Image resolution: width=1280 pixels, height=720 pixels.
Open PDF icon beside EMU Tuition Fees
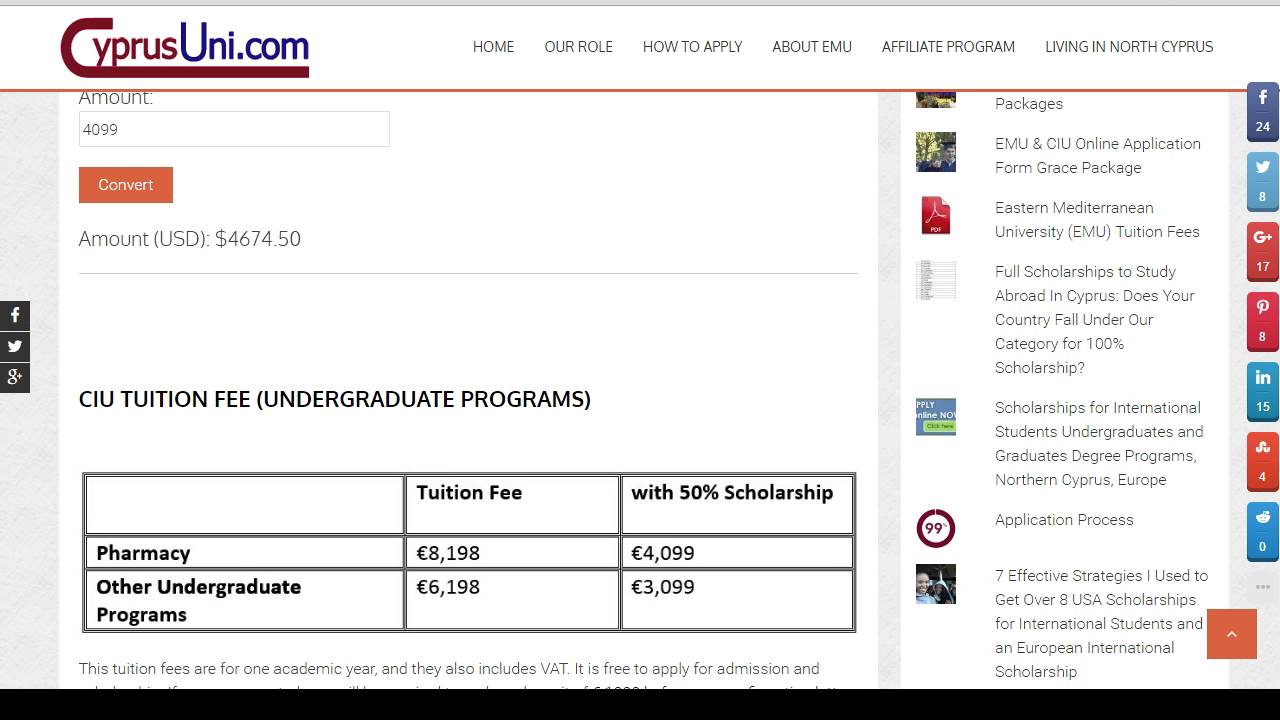click(x=936, y=216)
